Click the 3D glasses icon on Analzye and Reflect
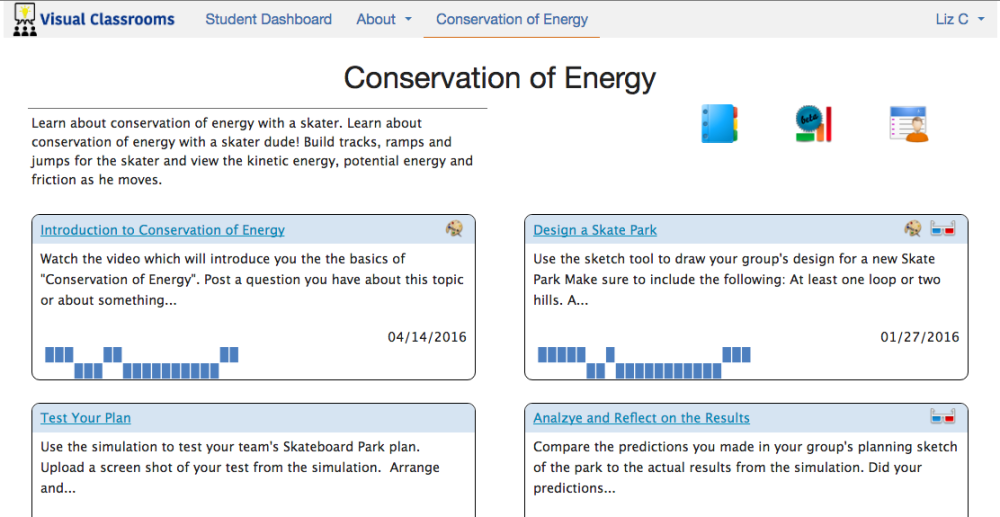This screenshot has width=1000, height=517. [x=943, y=417]
